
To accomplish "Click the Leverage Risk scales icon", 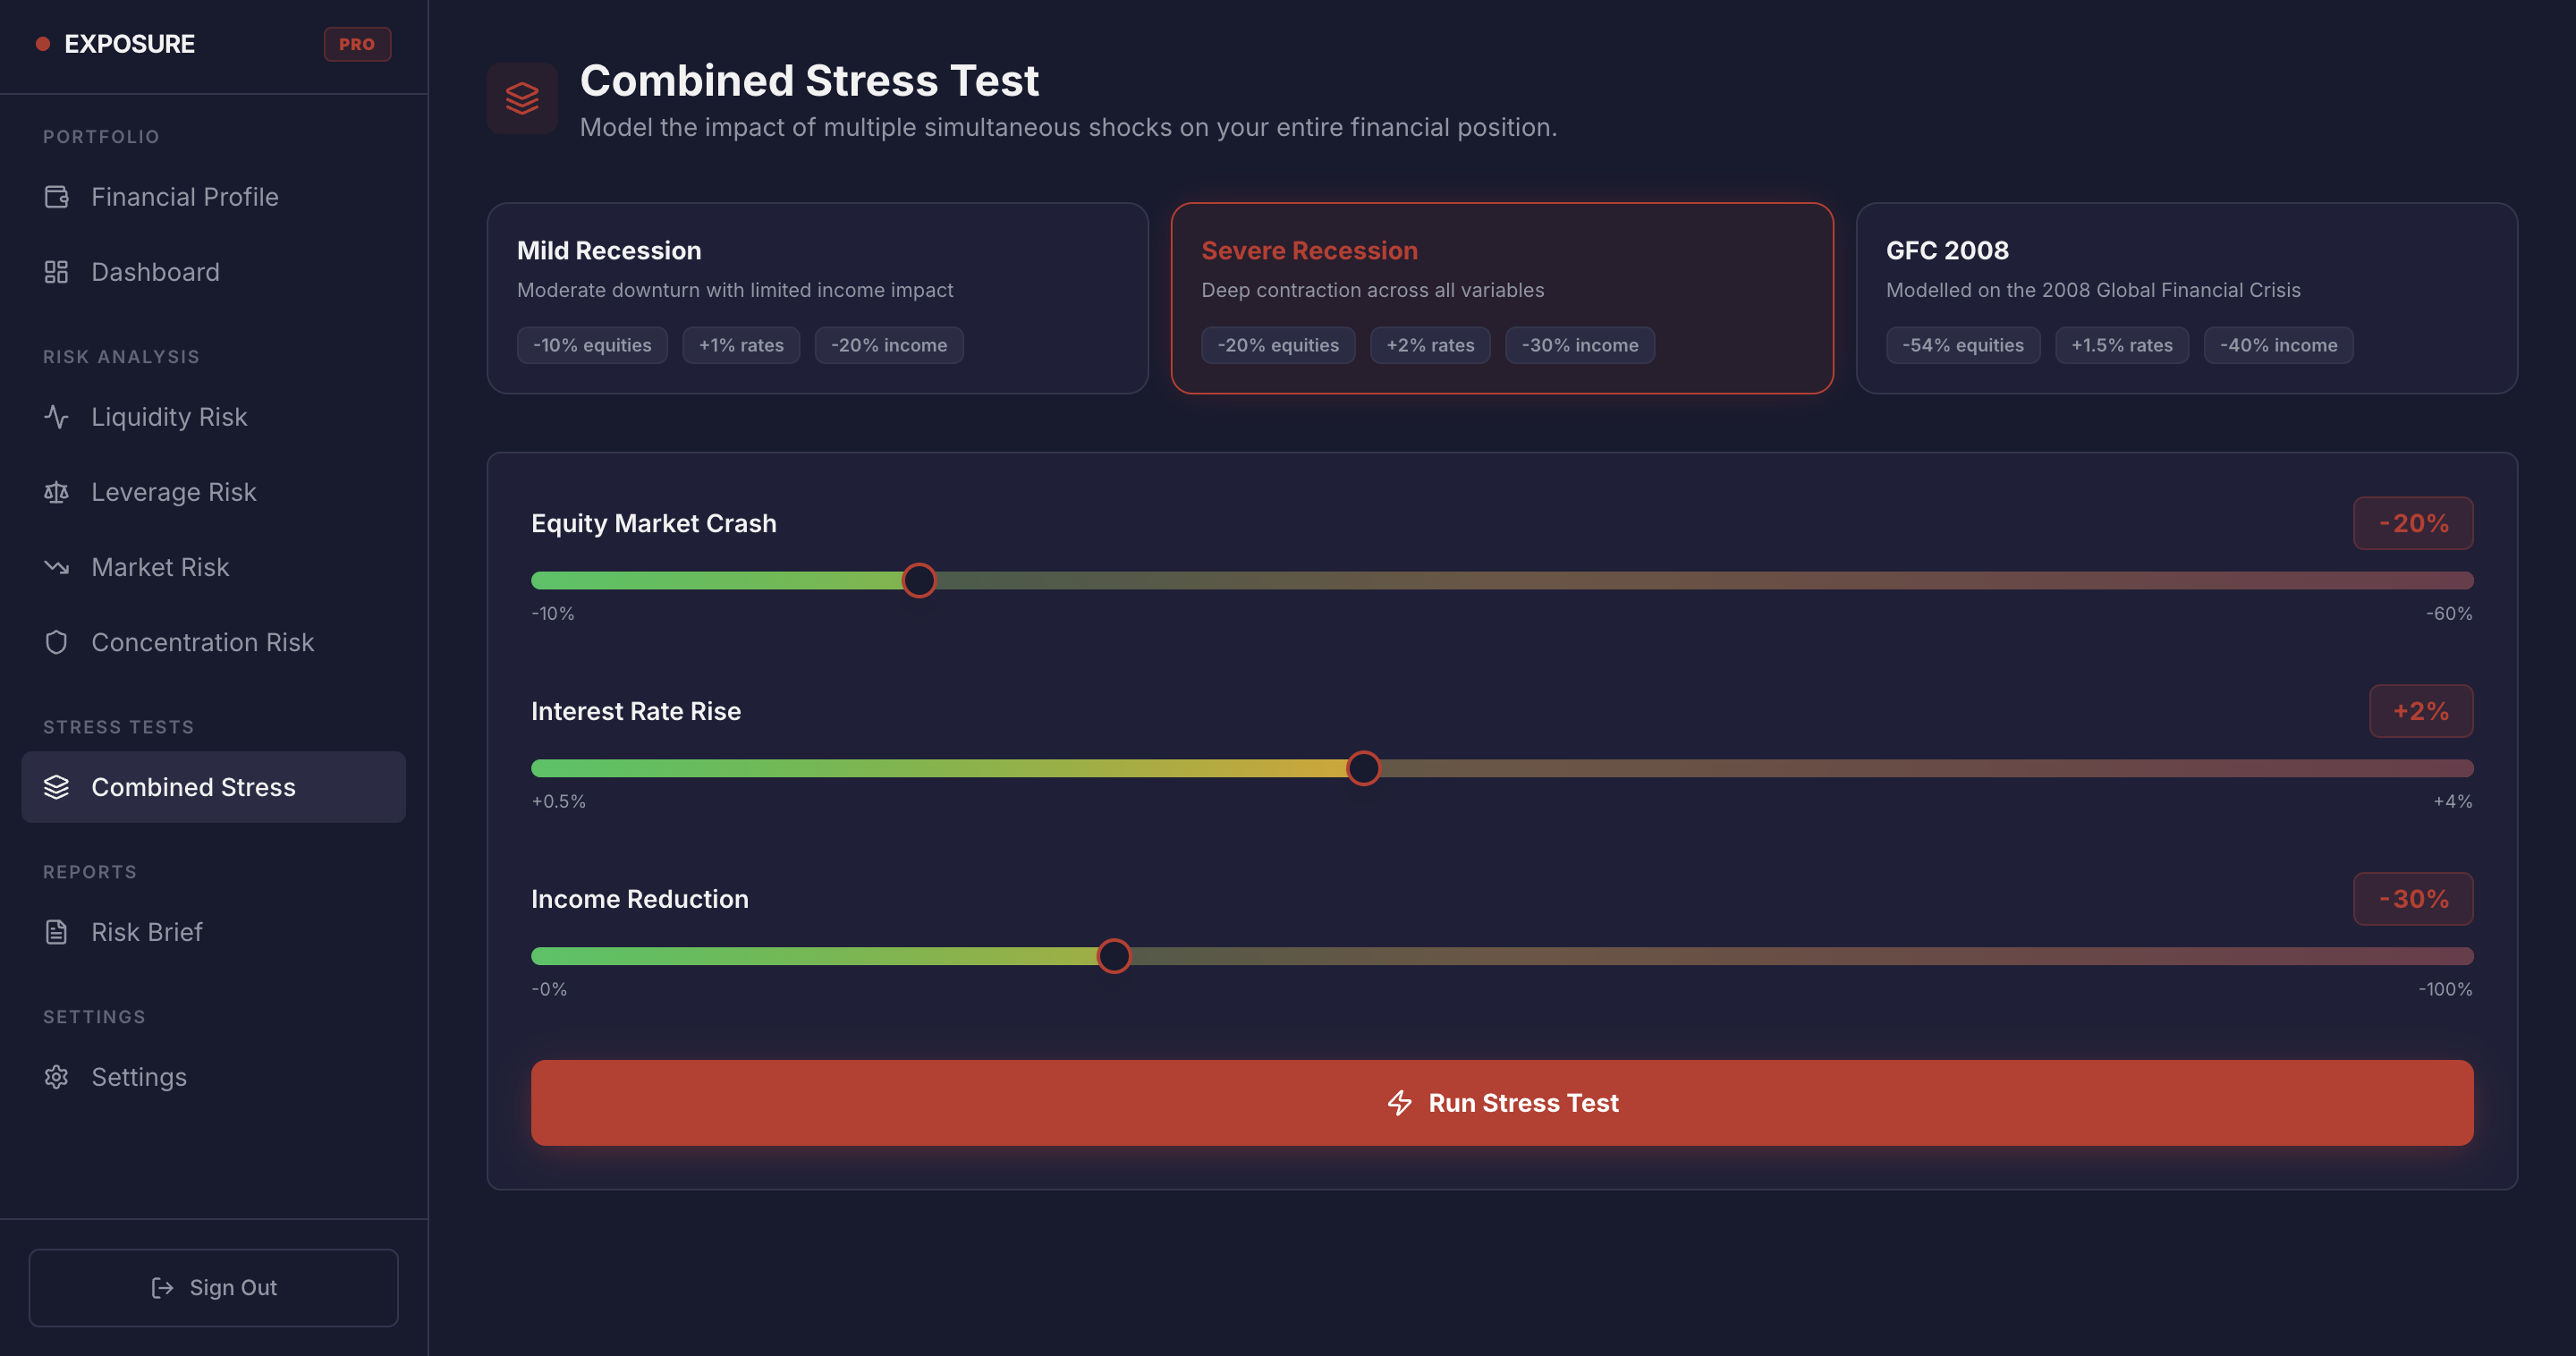I will (x=56, y=492).
